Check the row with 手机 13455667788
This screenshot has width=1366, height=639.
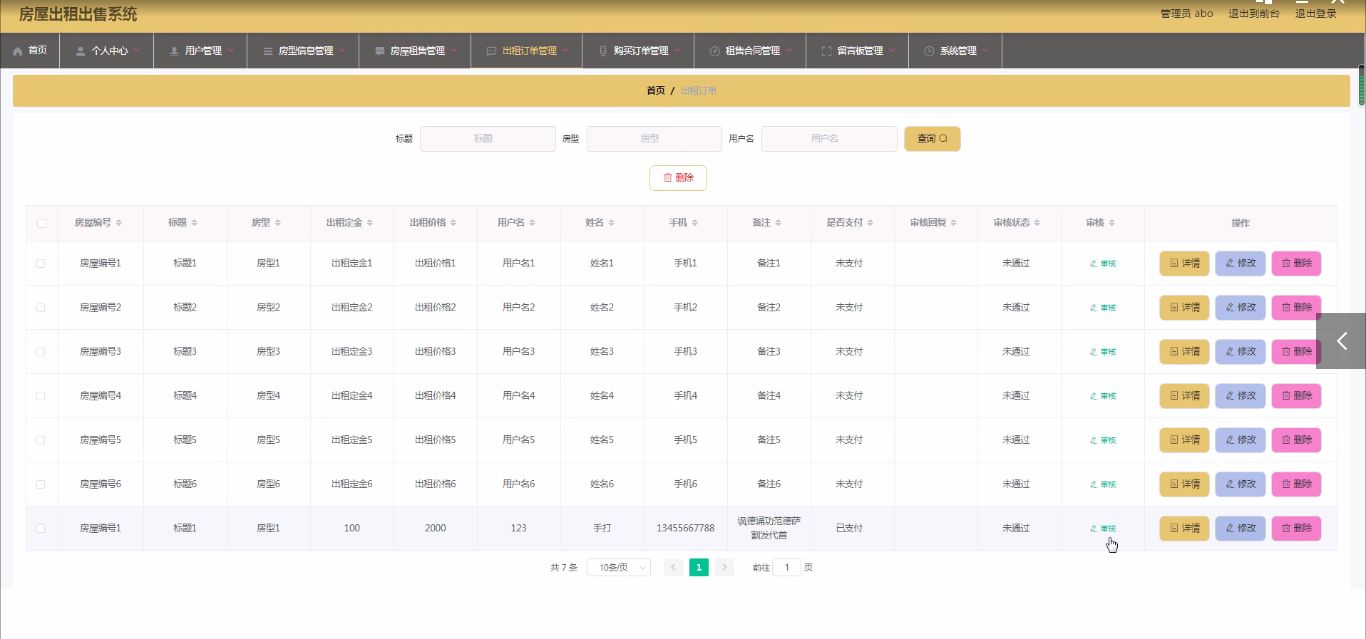41,527
